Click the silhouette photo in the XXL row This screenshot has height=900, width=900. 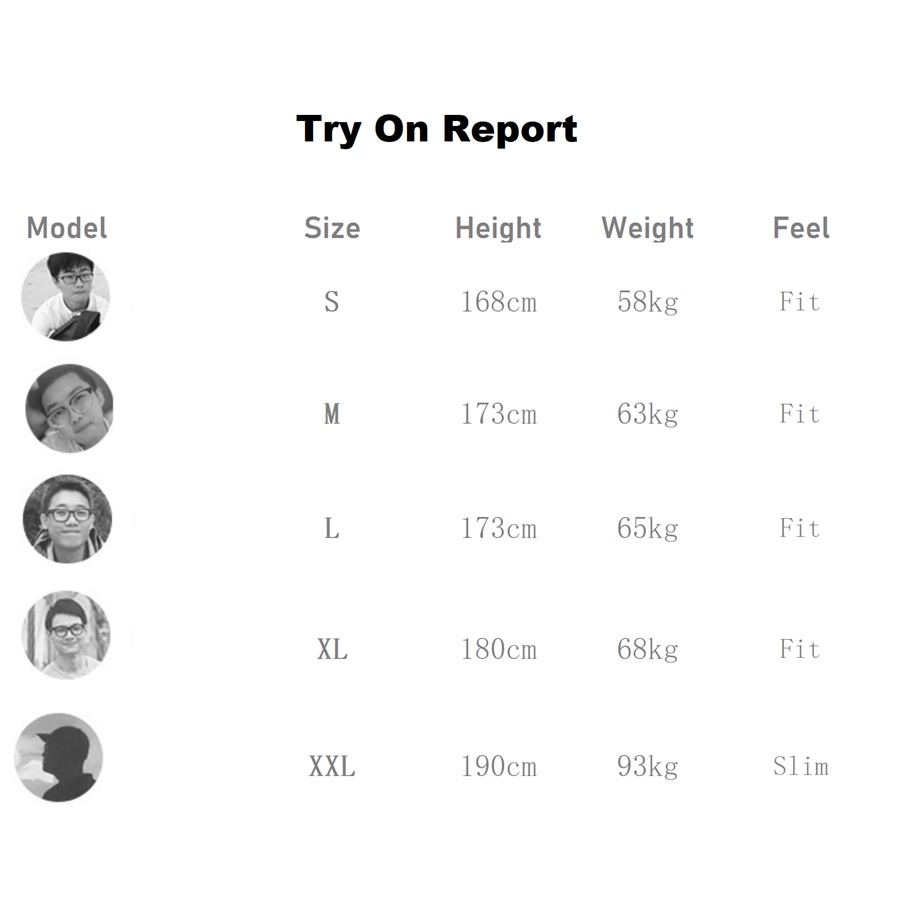coord(59,757)
